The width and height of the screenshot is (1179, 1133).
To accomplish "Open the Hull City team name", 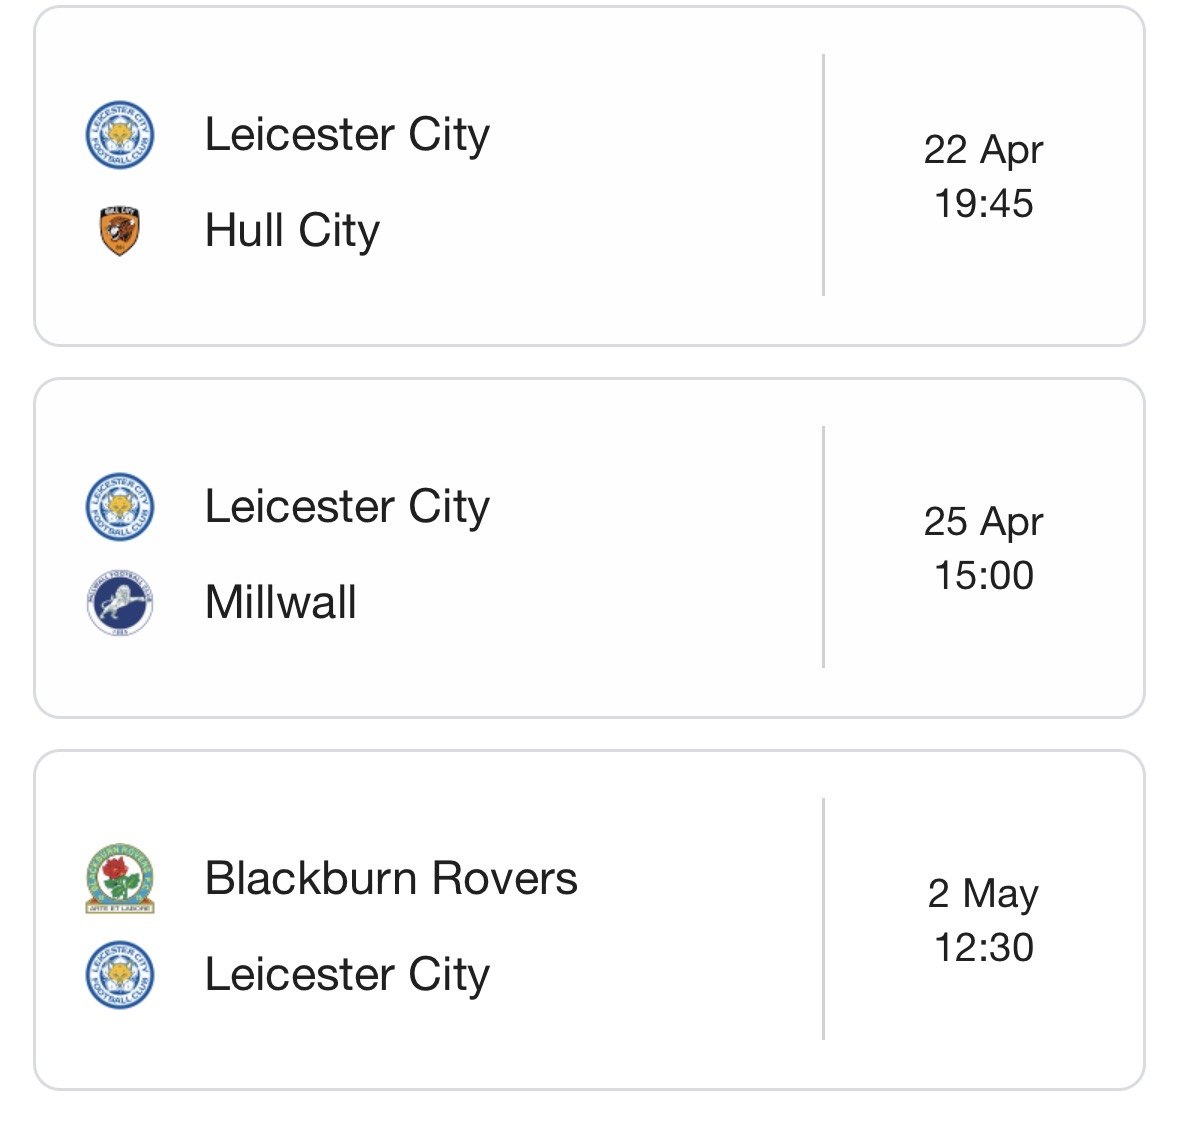I will [292, 231].
